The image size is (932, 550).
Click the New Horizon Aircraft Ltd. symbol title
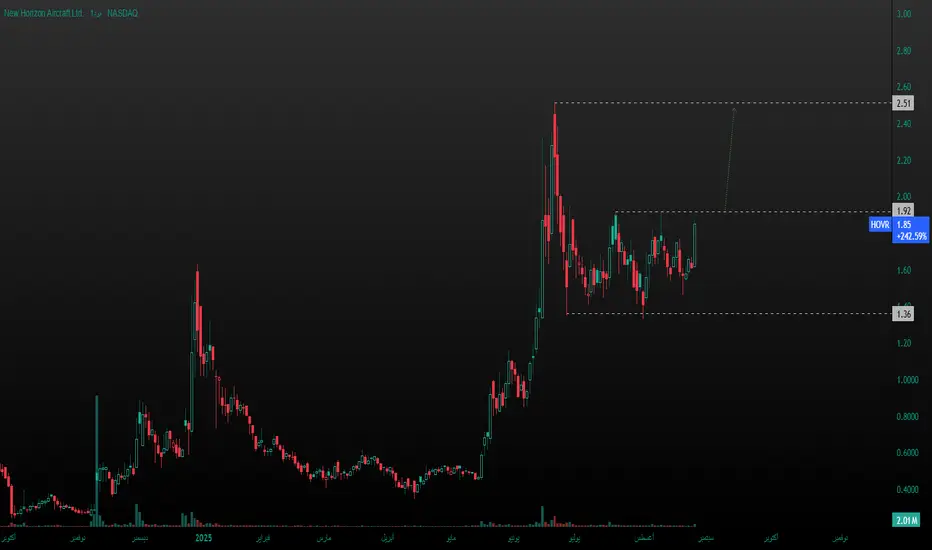43,13
